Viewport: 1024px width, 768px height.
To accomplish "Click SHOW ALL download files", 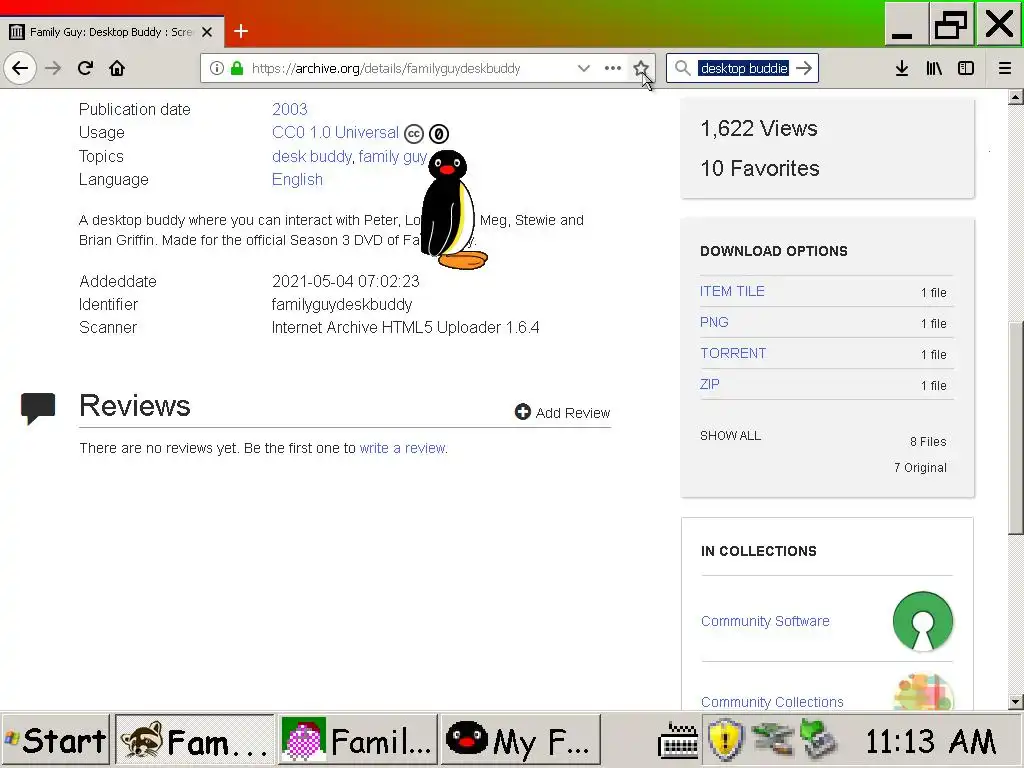I will pos(730,436).
